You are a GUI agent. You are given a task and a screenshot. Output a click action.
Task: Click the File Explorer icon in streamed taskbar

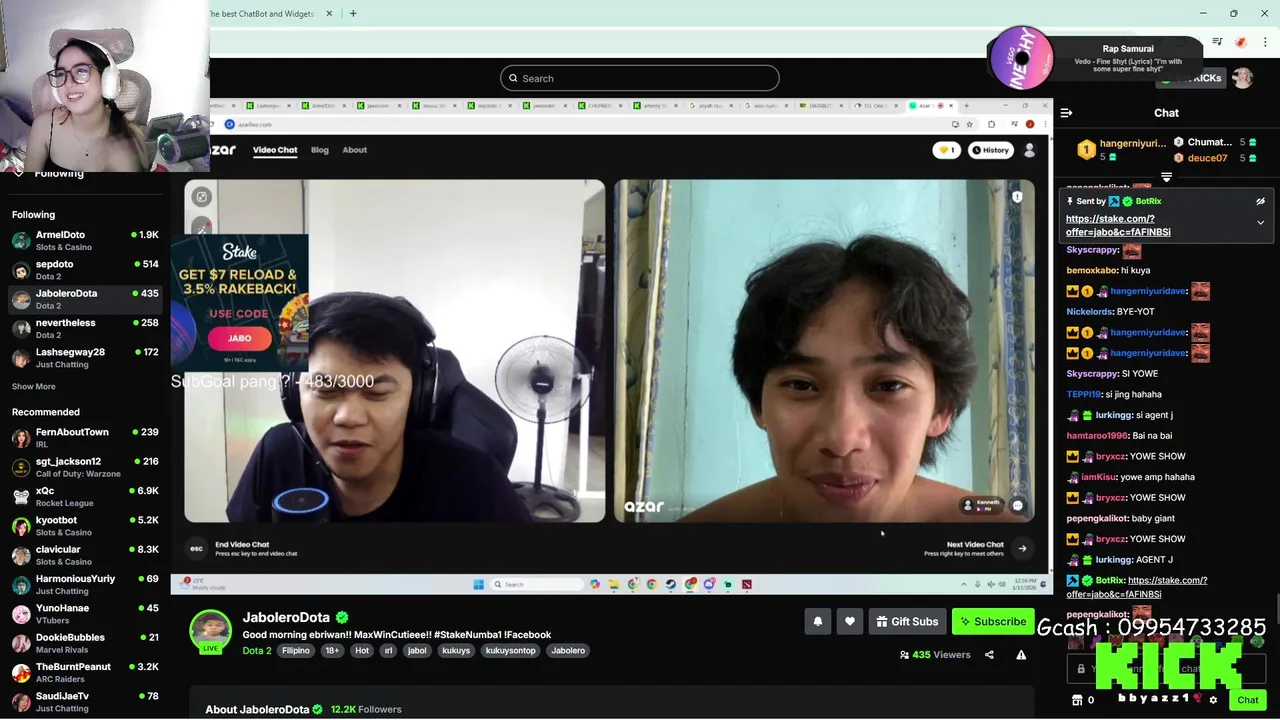coord(614,584)
